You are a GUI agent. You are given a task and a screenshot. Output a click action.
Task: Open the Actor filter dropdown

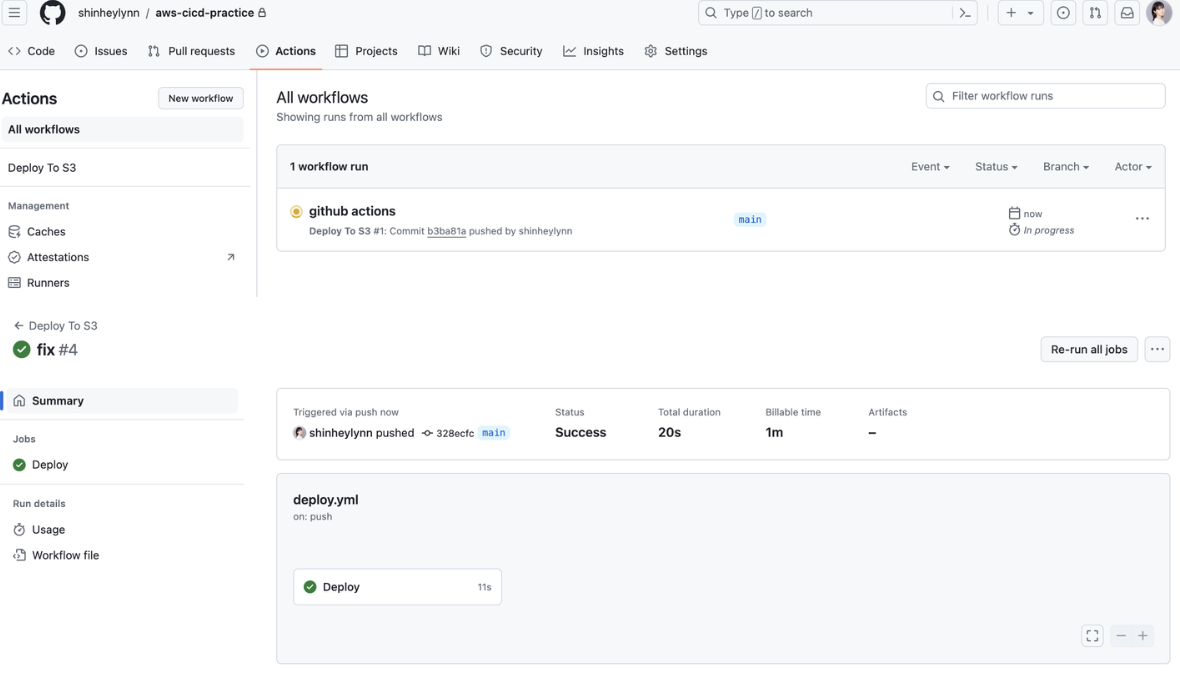[1133, 167]
